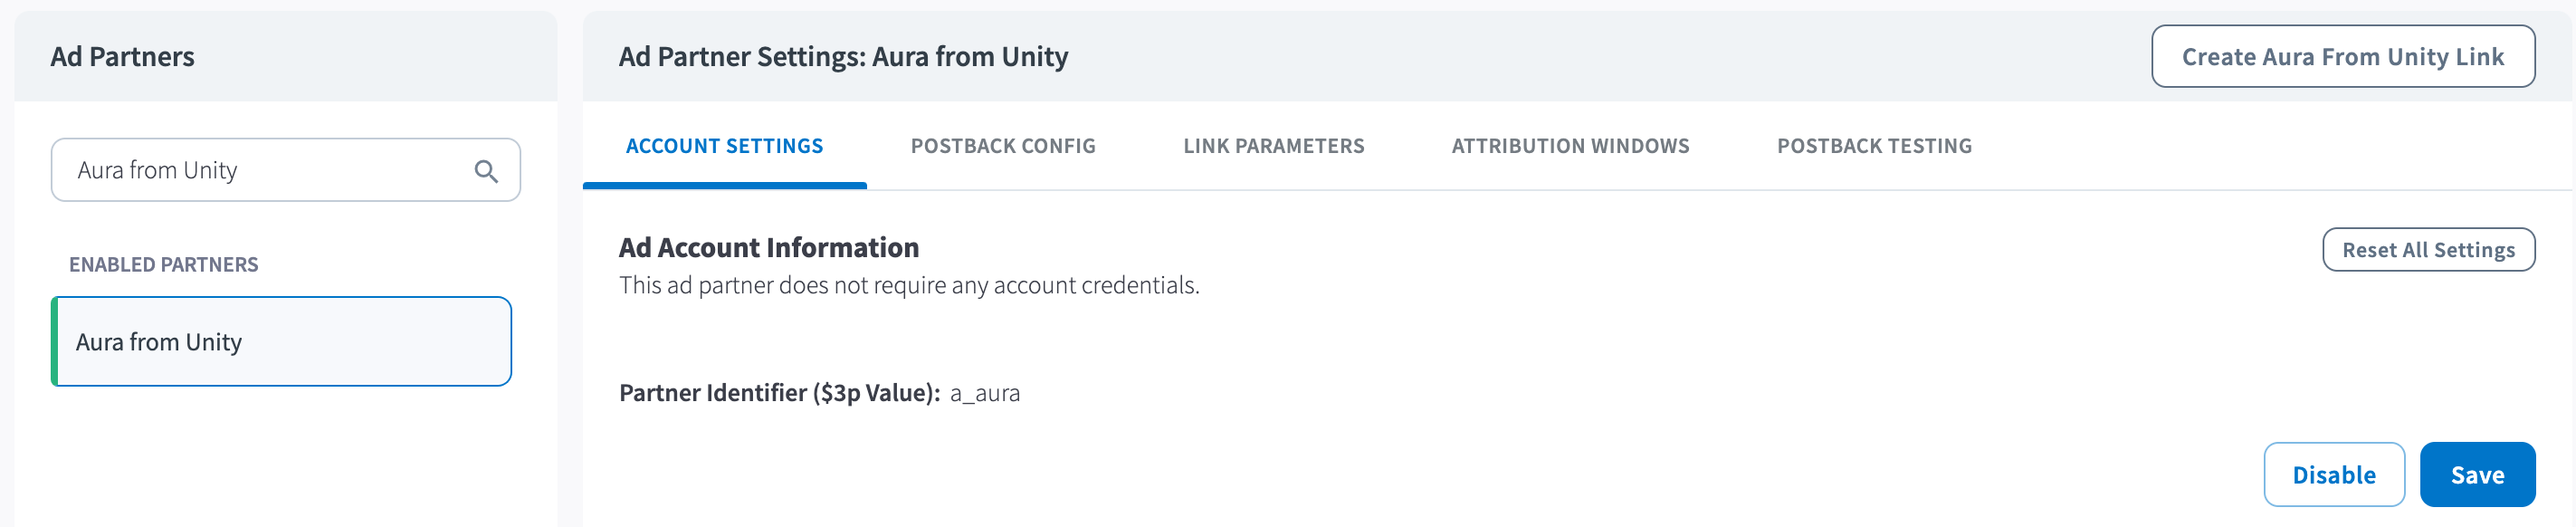Click the magnifier search icon

click(486, 171)
